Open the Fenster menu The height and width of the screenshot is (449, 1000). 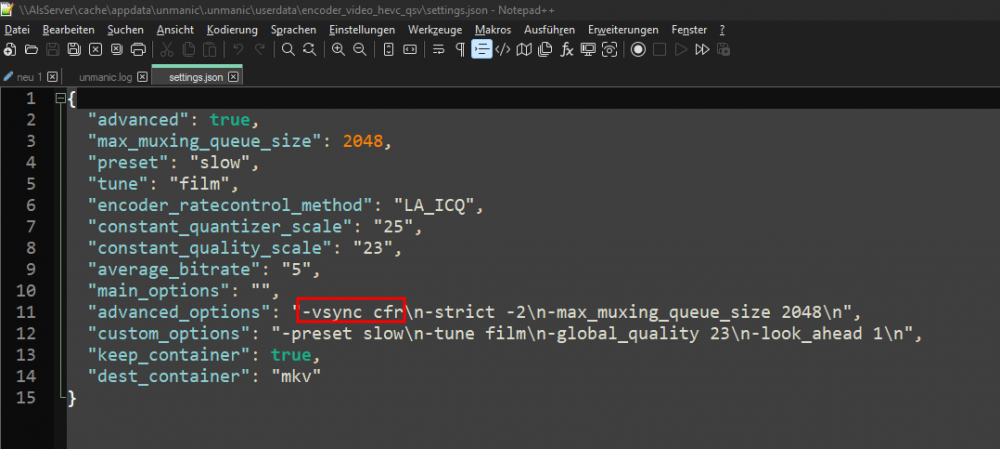coord(689,30)
